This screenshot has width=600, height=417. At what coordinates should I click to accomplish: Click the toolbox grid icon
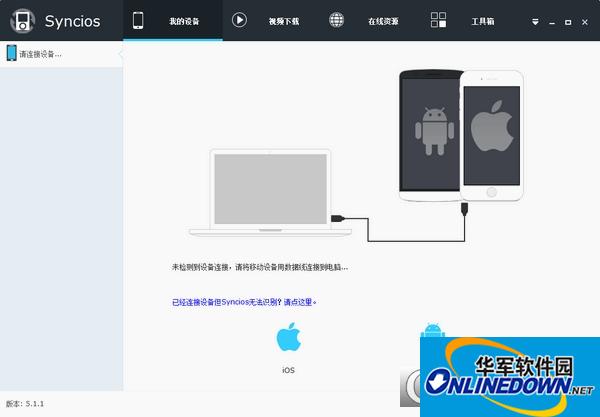pyautogui.click(x=438, y=20)
